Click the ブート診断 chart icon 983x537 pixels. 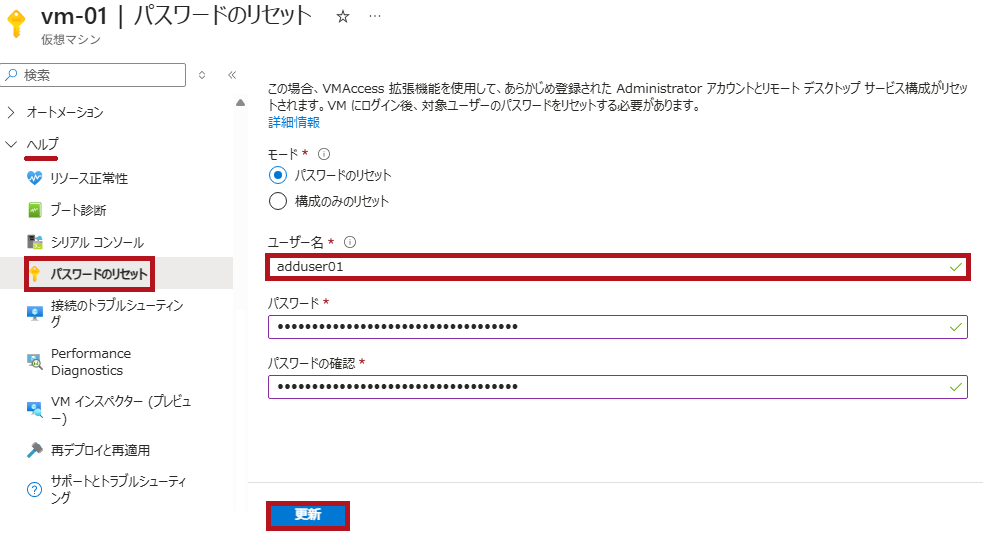[34, 210]
